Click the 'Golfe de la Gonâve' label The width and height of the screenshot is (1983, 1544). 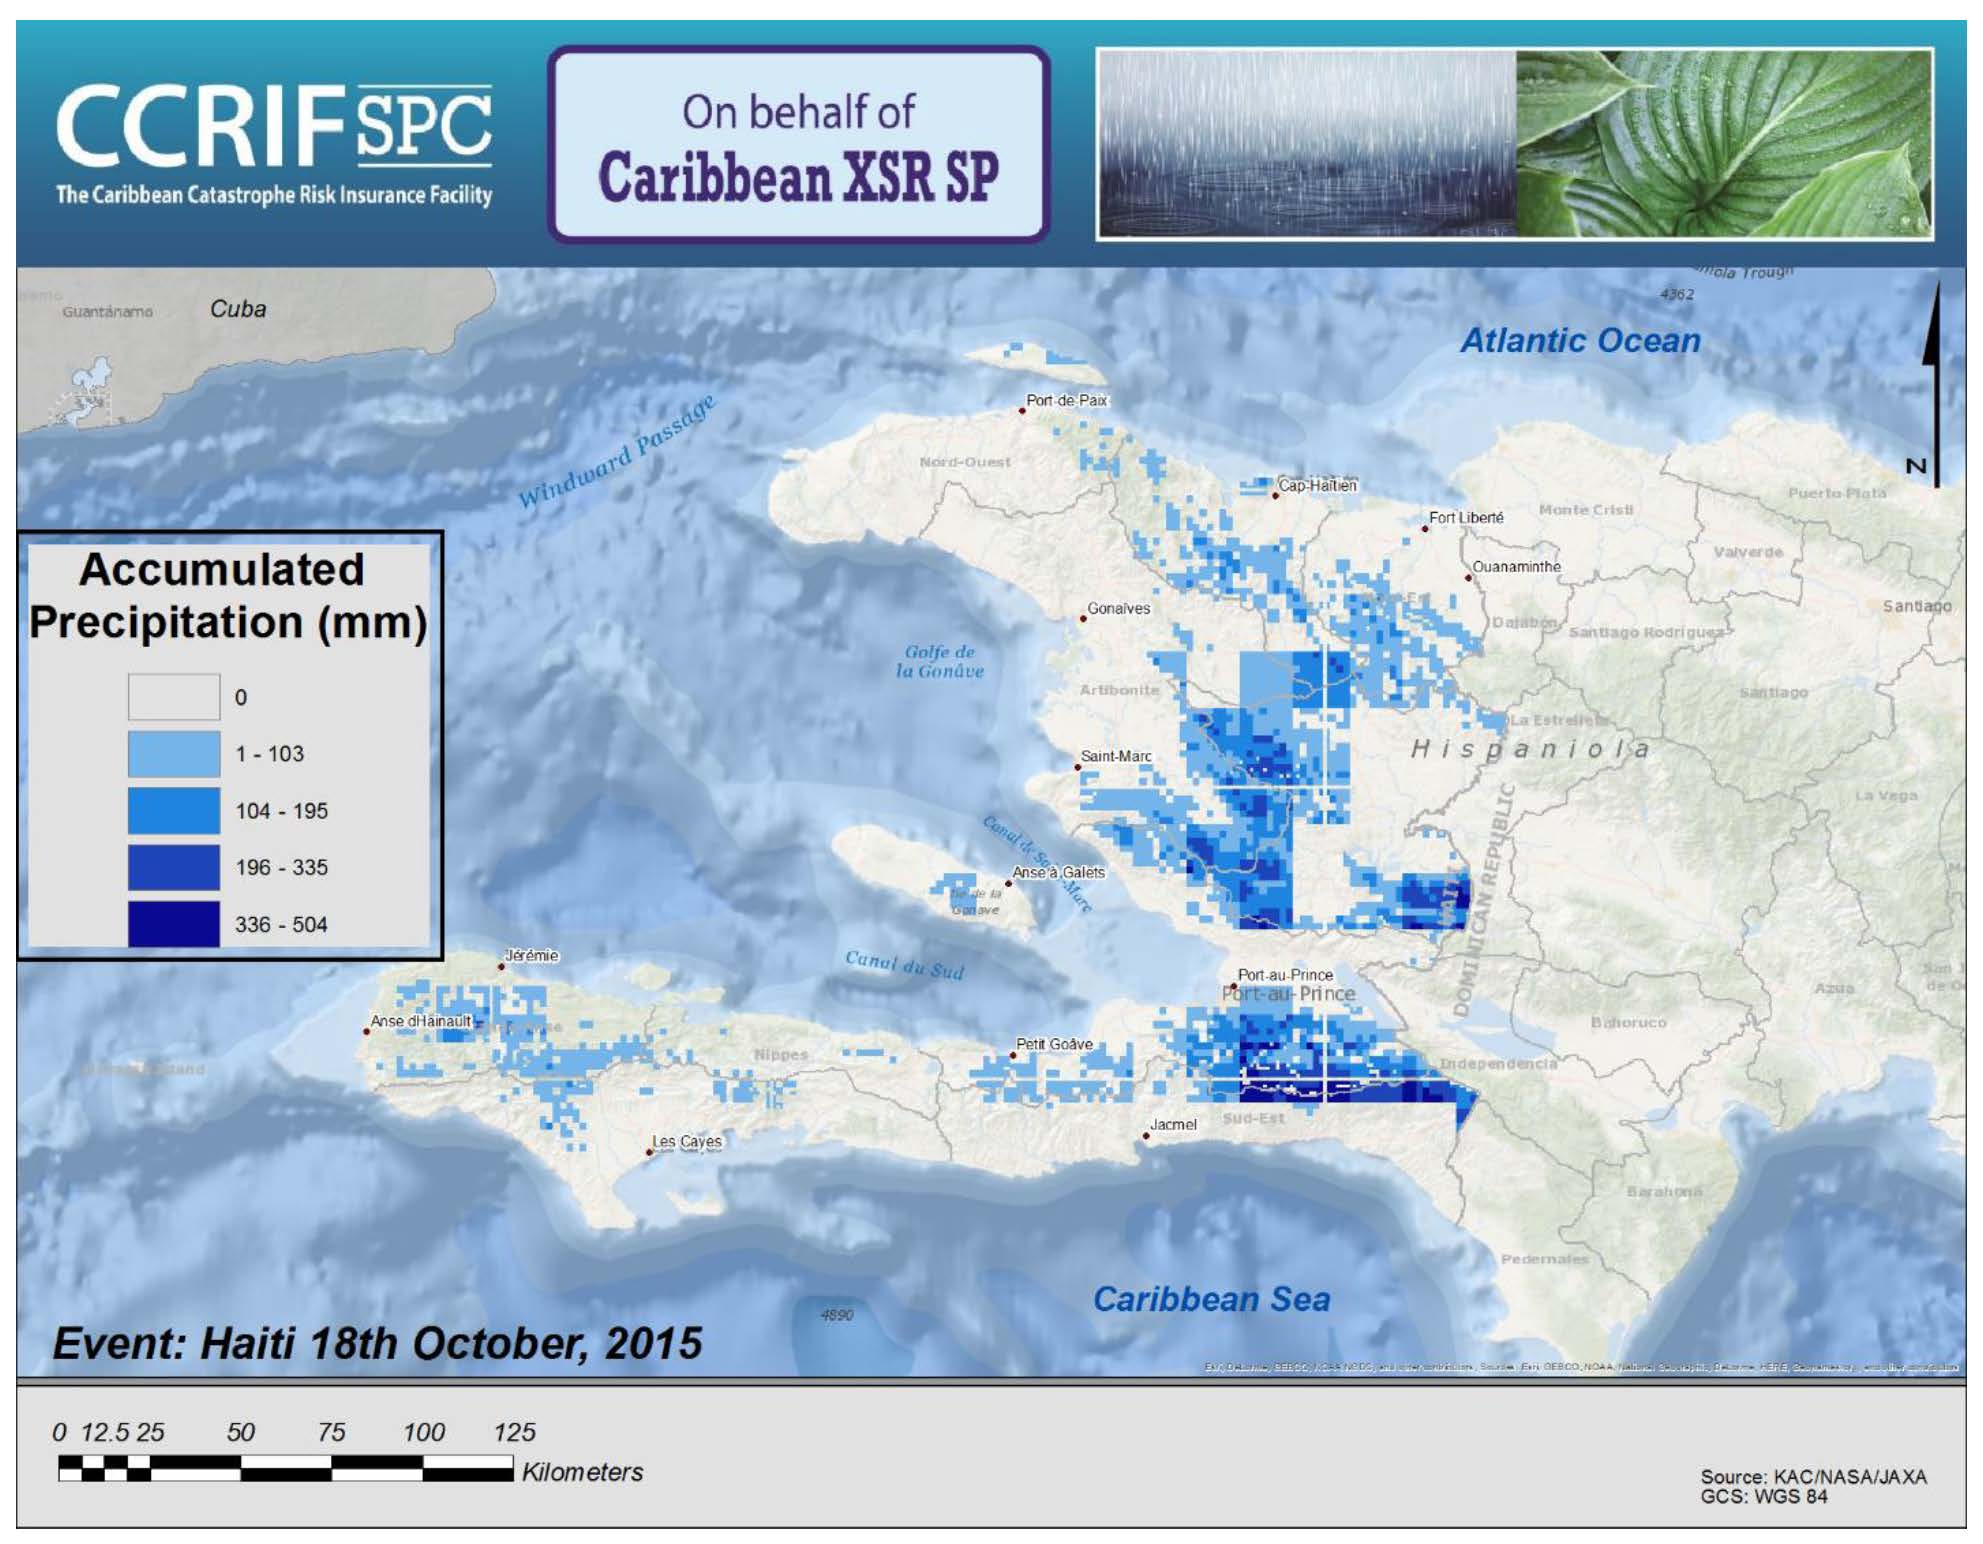pos(939,661)
